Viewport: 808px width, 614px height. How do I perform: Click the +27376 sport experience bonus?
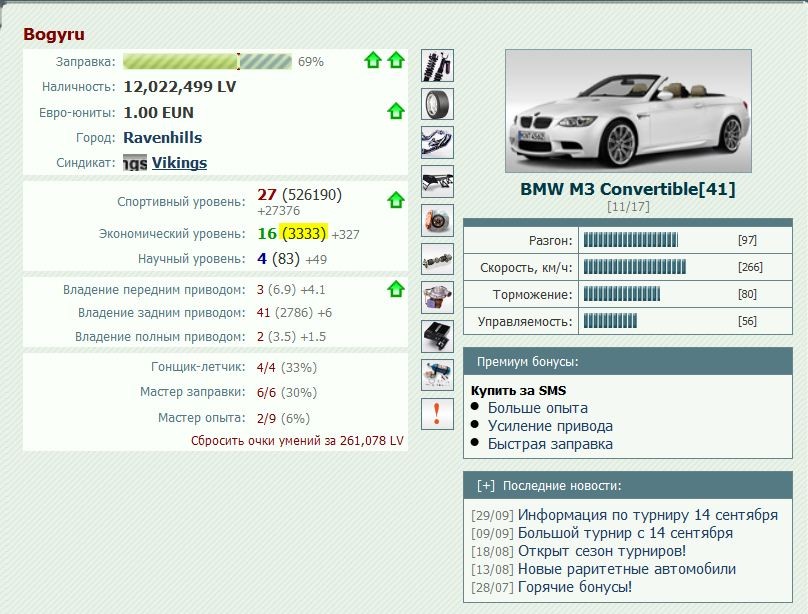pos(278,211)
